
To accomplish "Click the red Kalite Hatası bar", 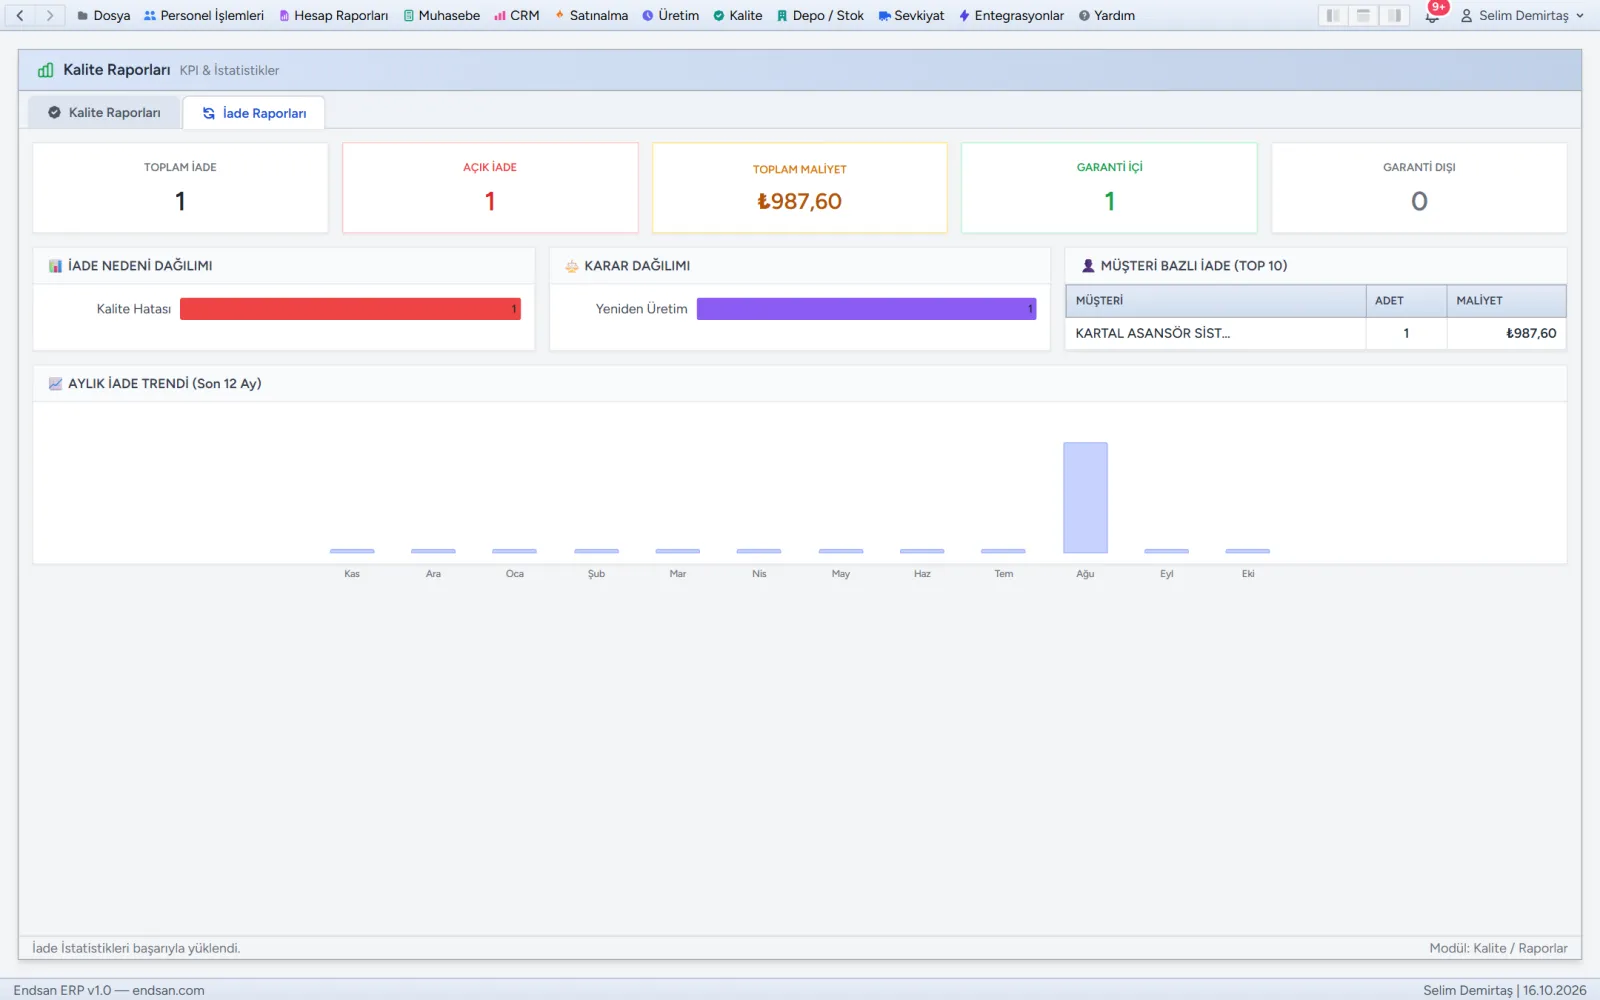I will click(350, 309).
